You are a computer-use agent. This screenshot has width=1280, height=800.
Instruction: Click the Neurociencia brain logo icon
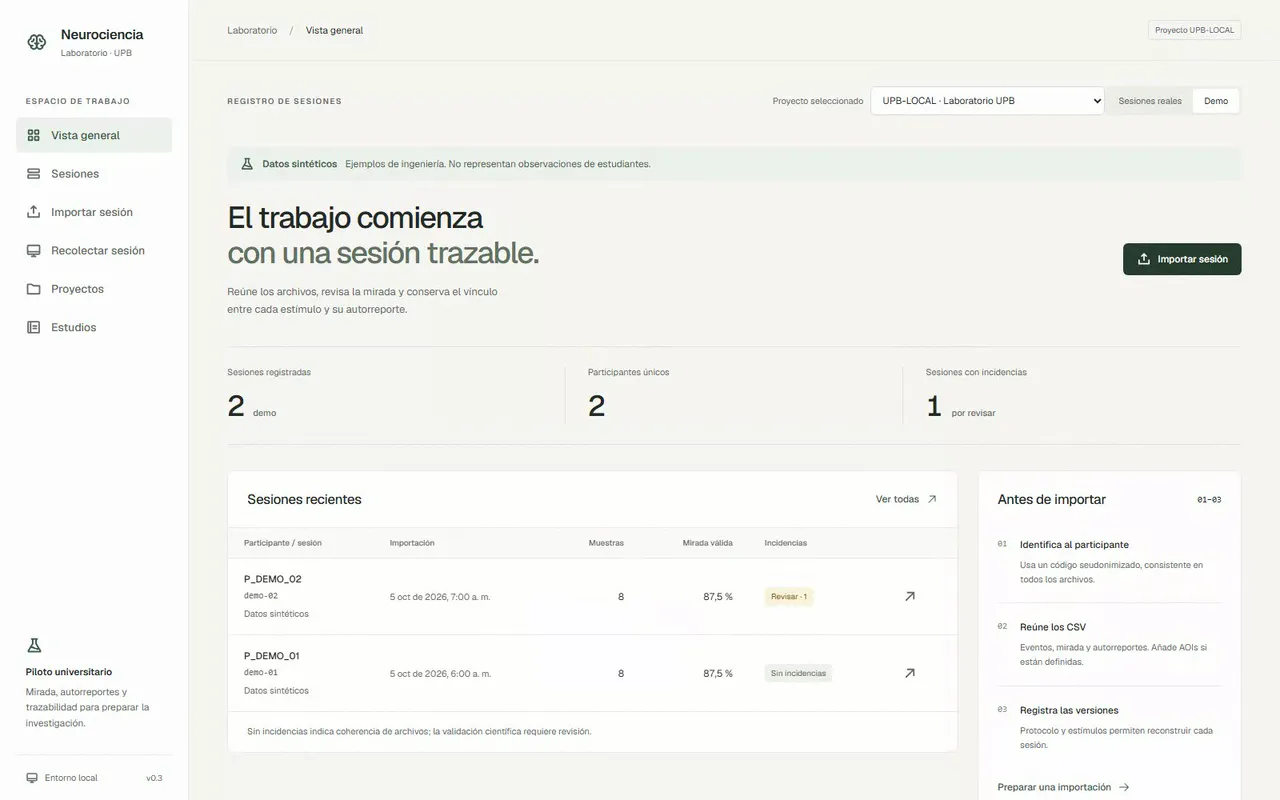point(37,42)
